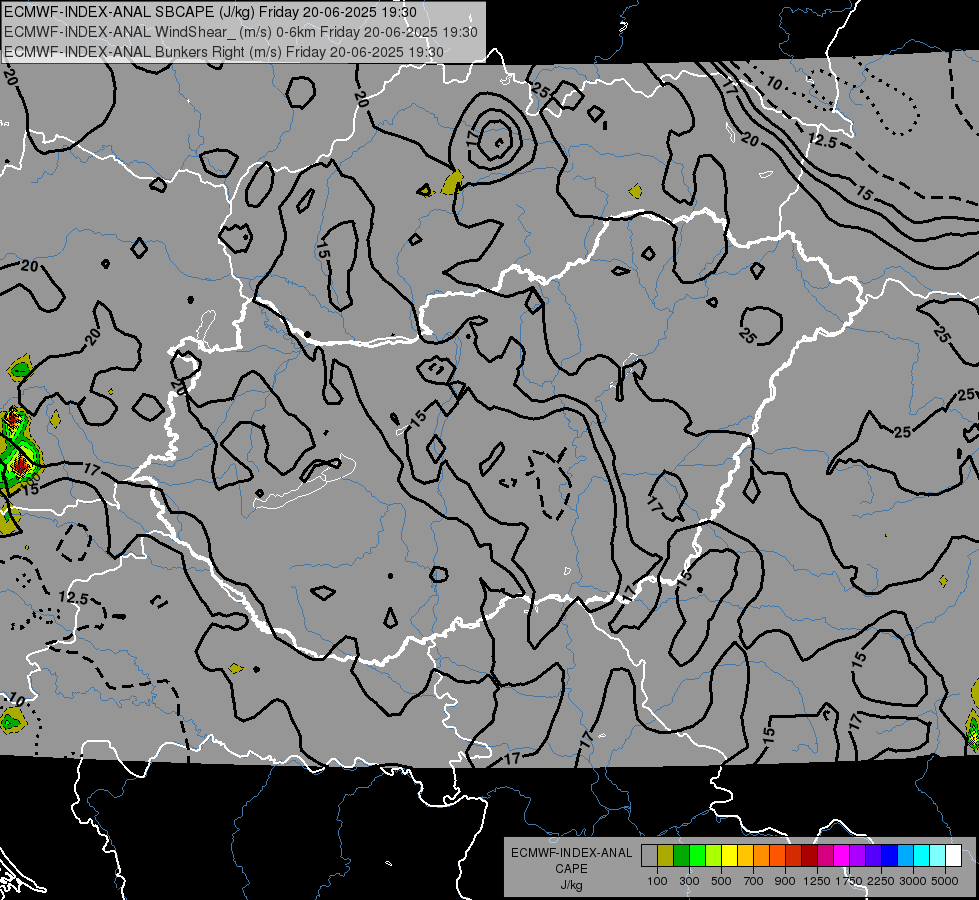Click the bright green legend swatch after 300
This screenshot has height=900, width=979.
pyautogui.click(x=697, y=856)
